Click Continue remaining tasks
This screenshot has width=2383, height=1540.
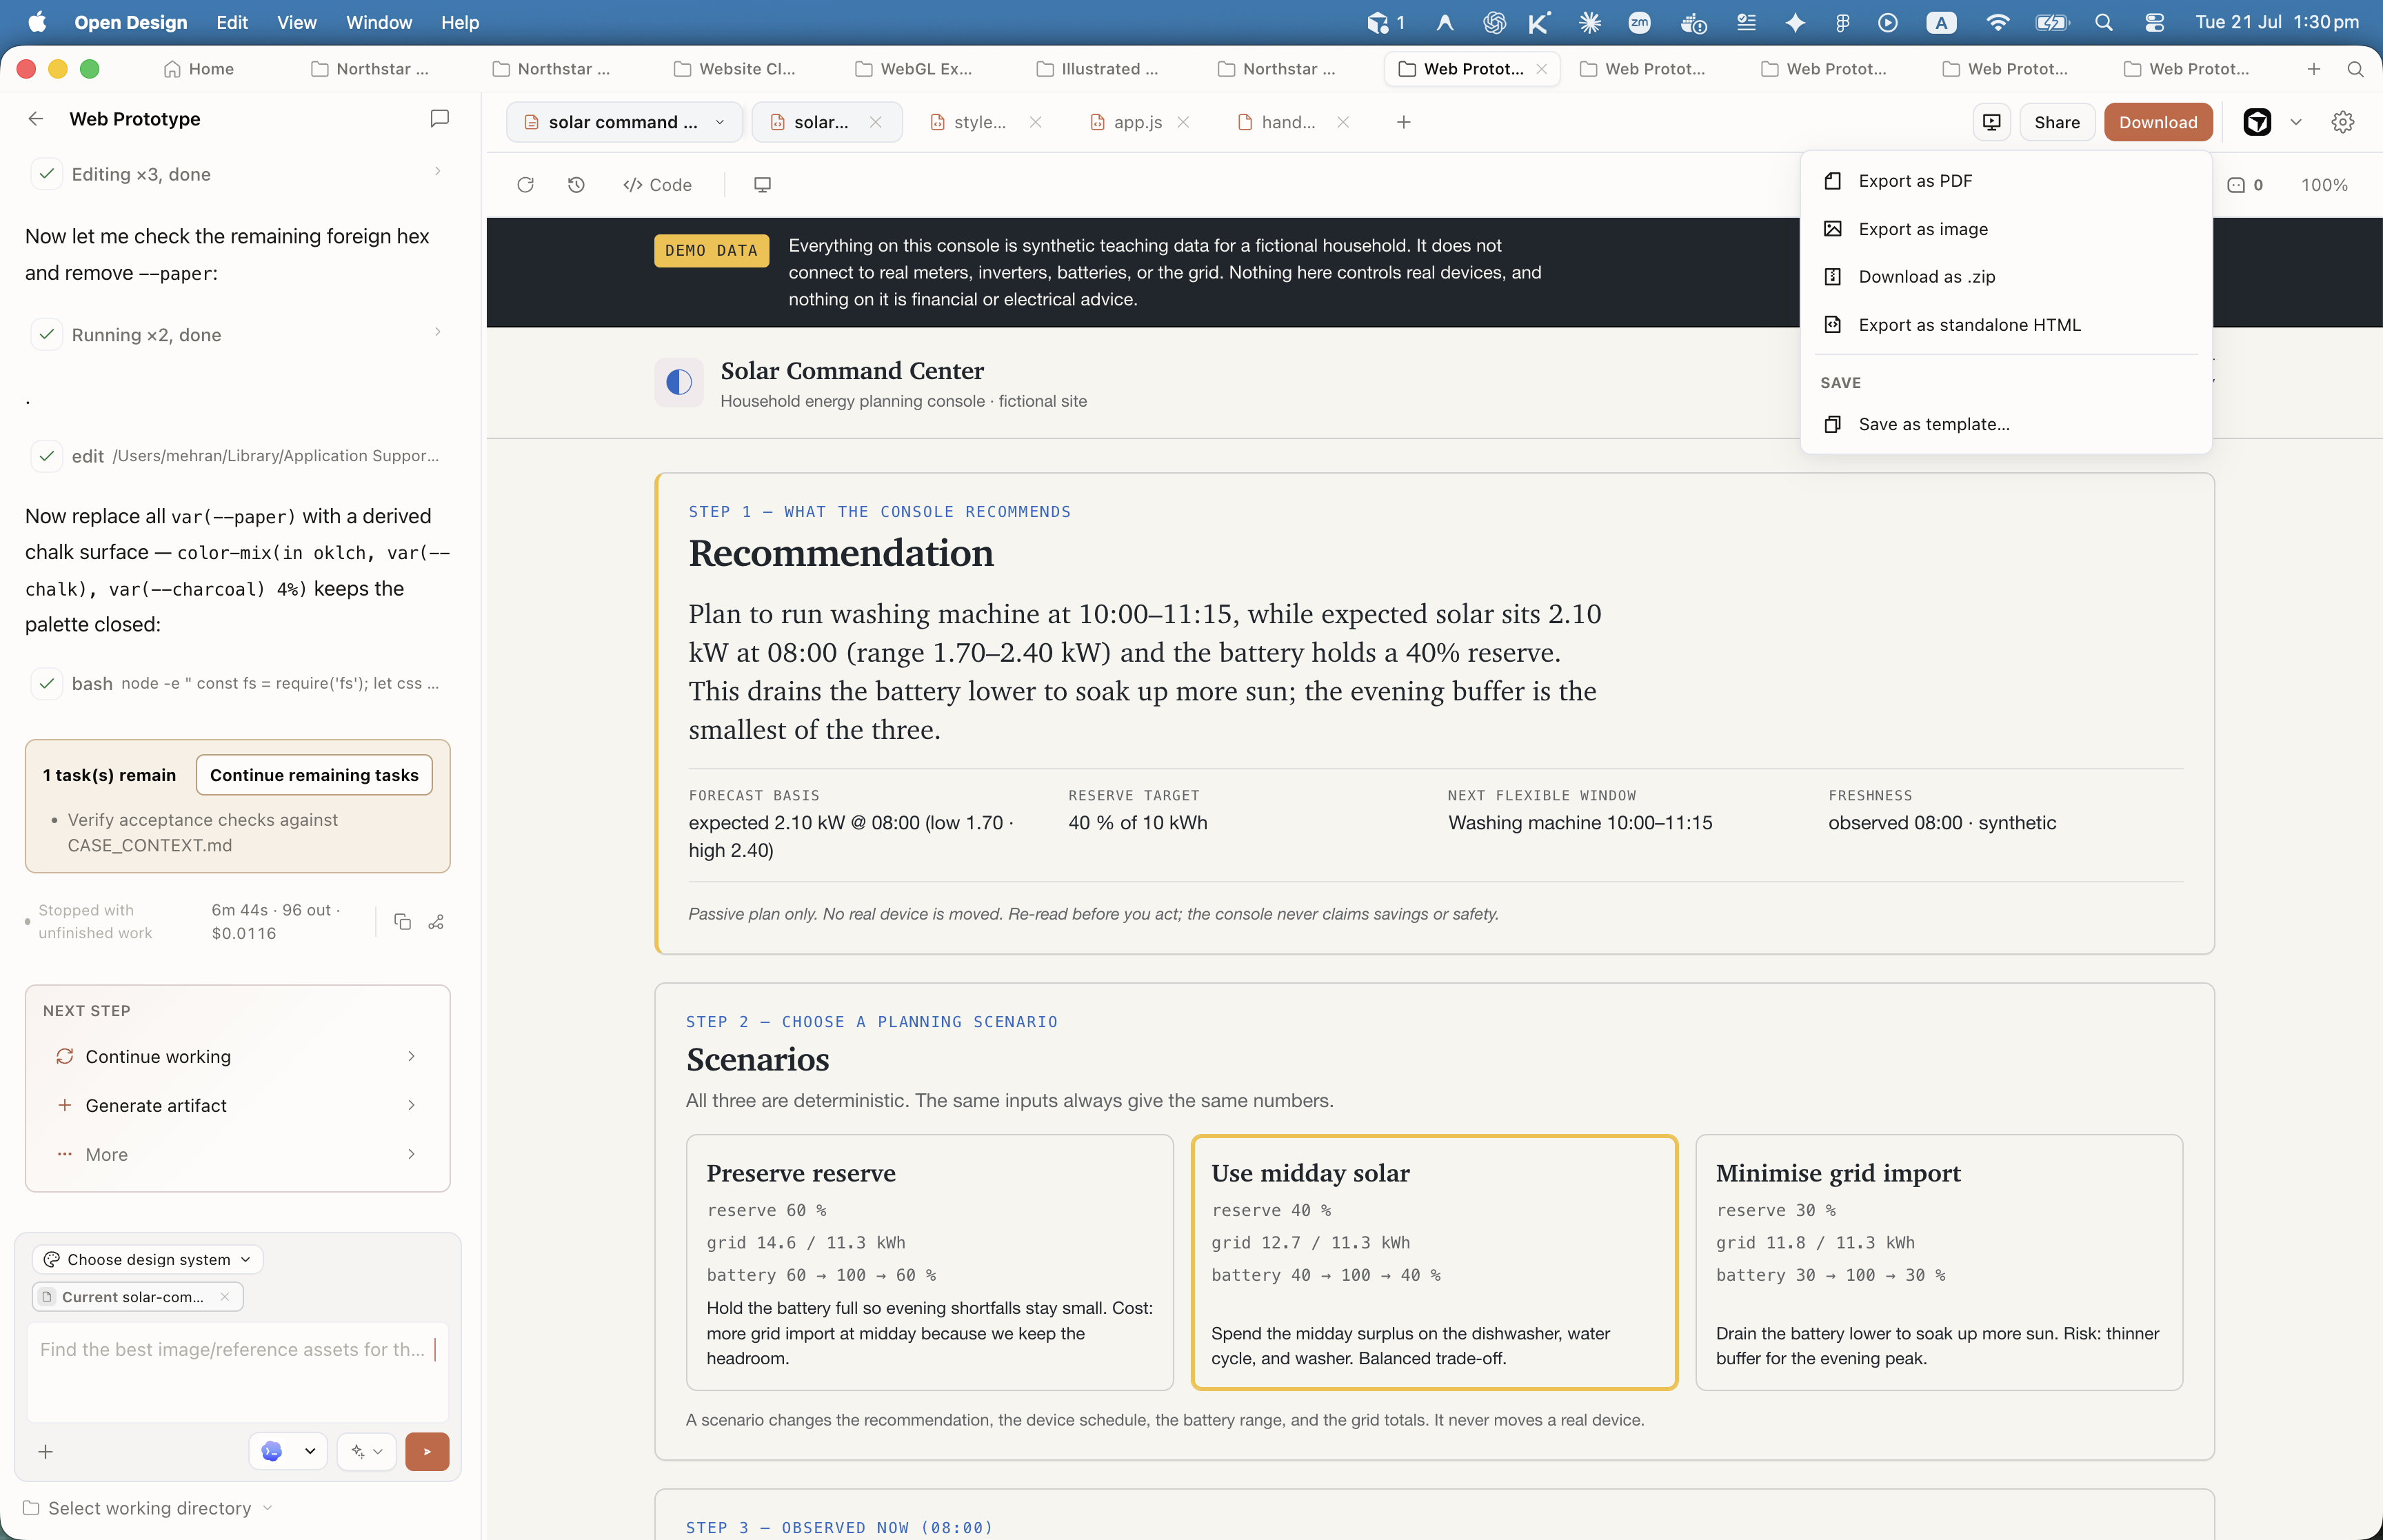coord(314,775)
